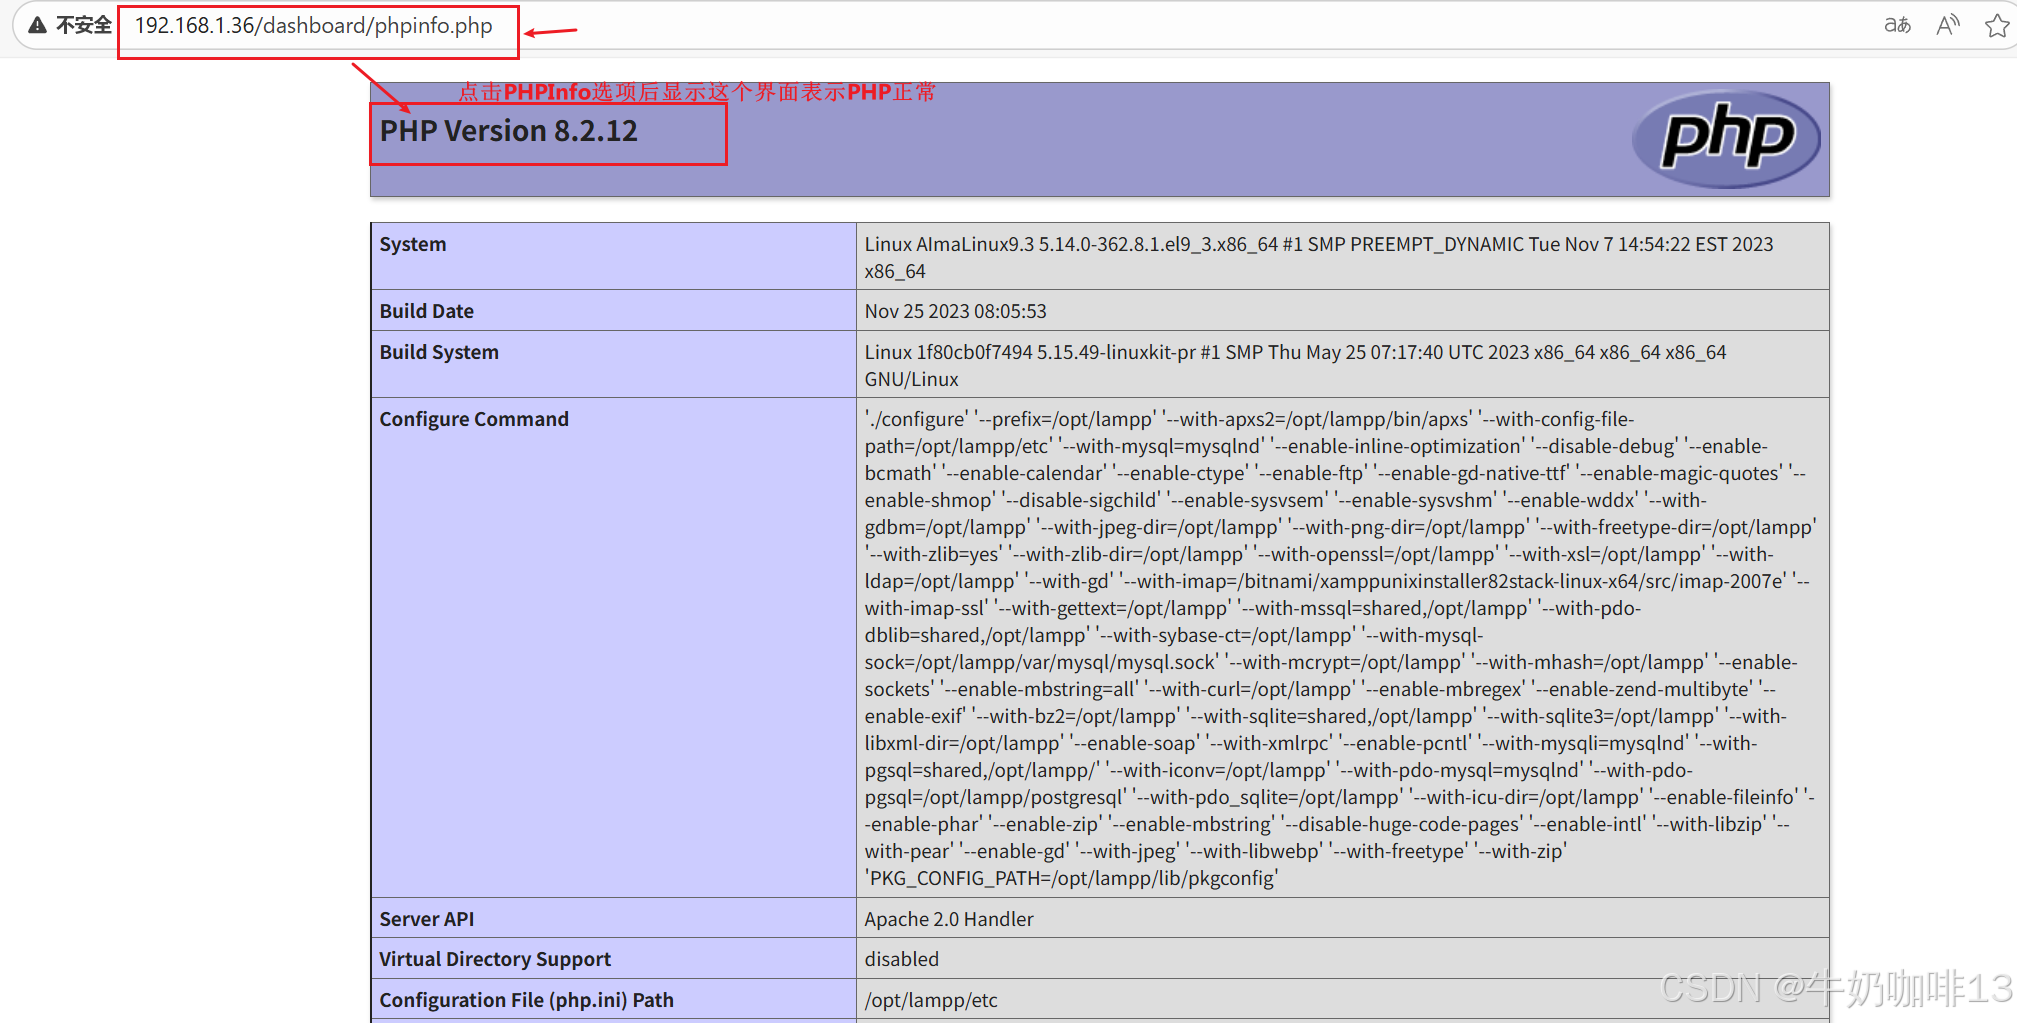Click the not-secure warning icon
2017x1023 pixels.
38,25
